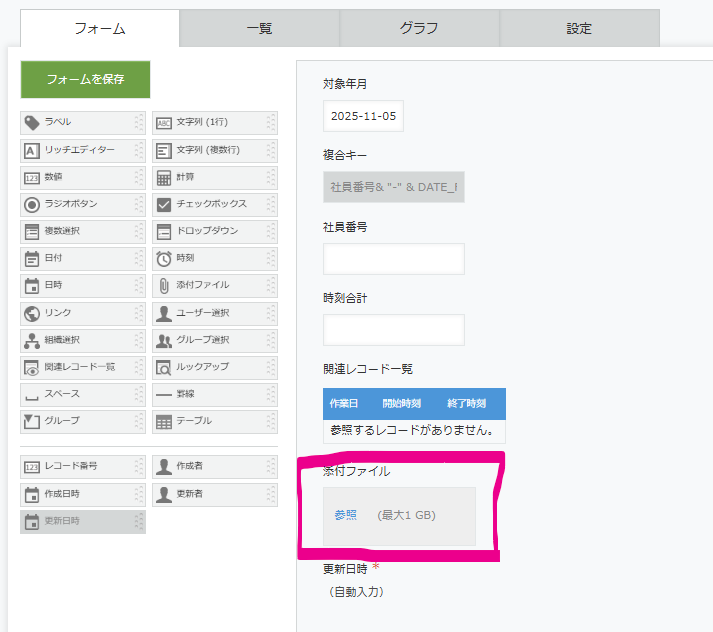The width and height of the screenshot is (713, 632).
Task: Select the 時刻 clock icon
Action: pos(164,259)
